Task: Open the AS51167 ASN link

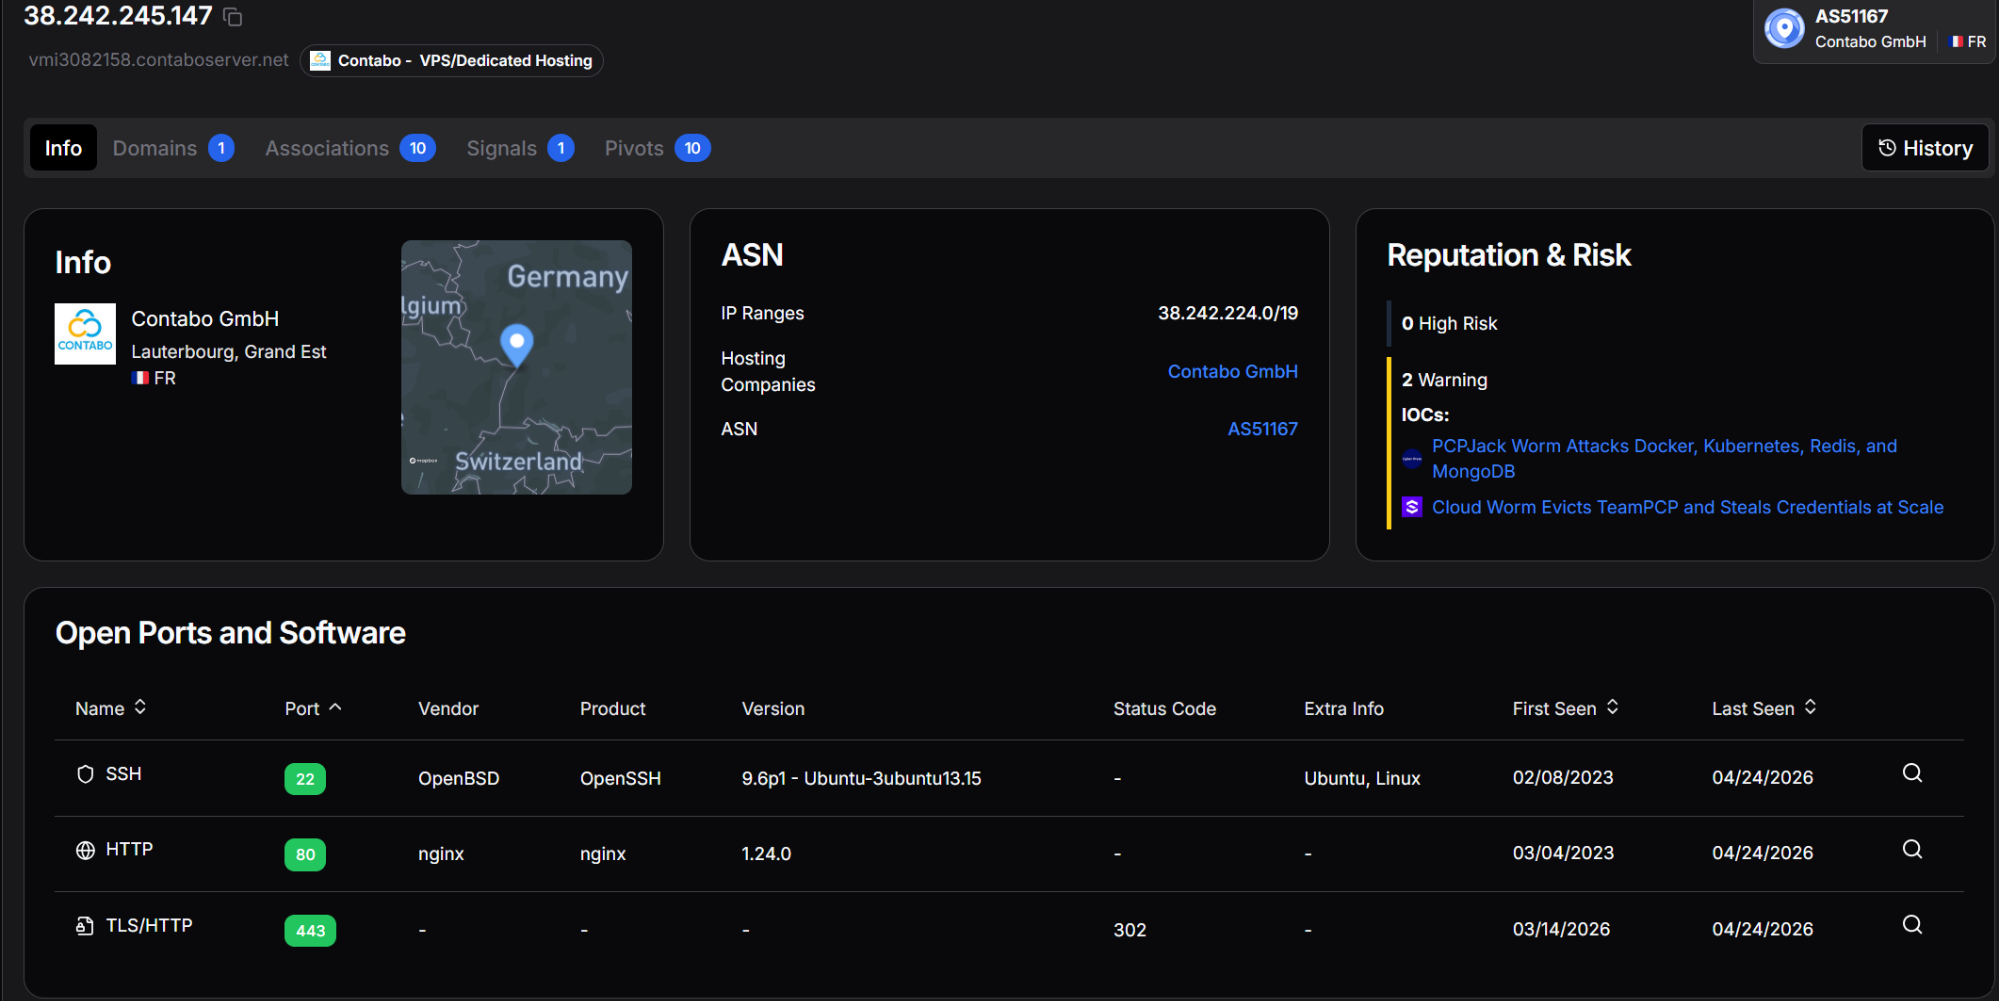Action: coord(1262,429)
